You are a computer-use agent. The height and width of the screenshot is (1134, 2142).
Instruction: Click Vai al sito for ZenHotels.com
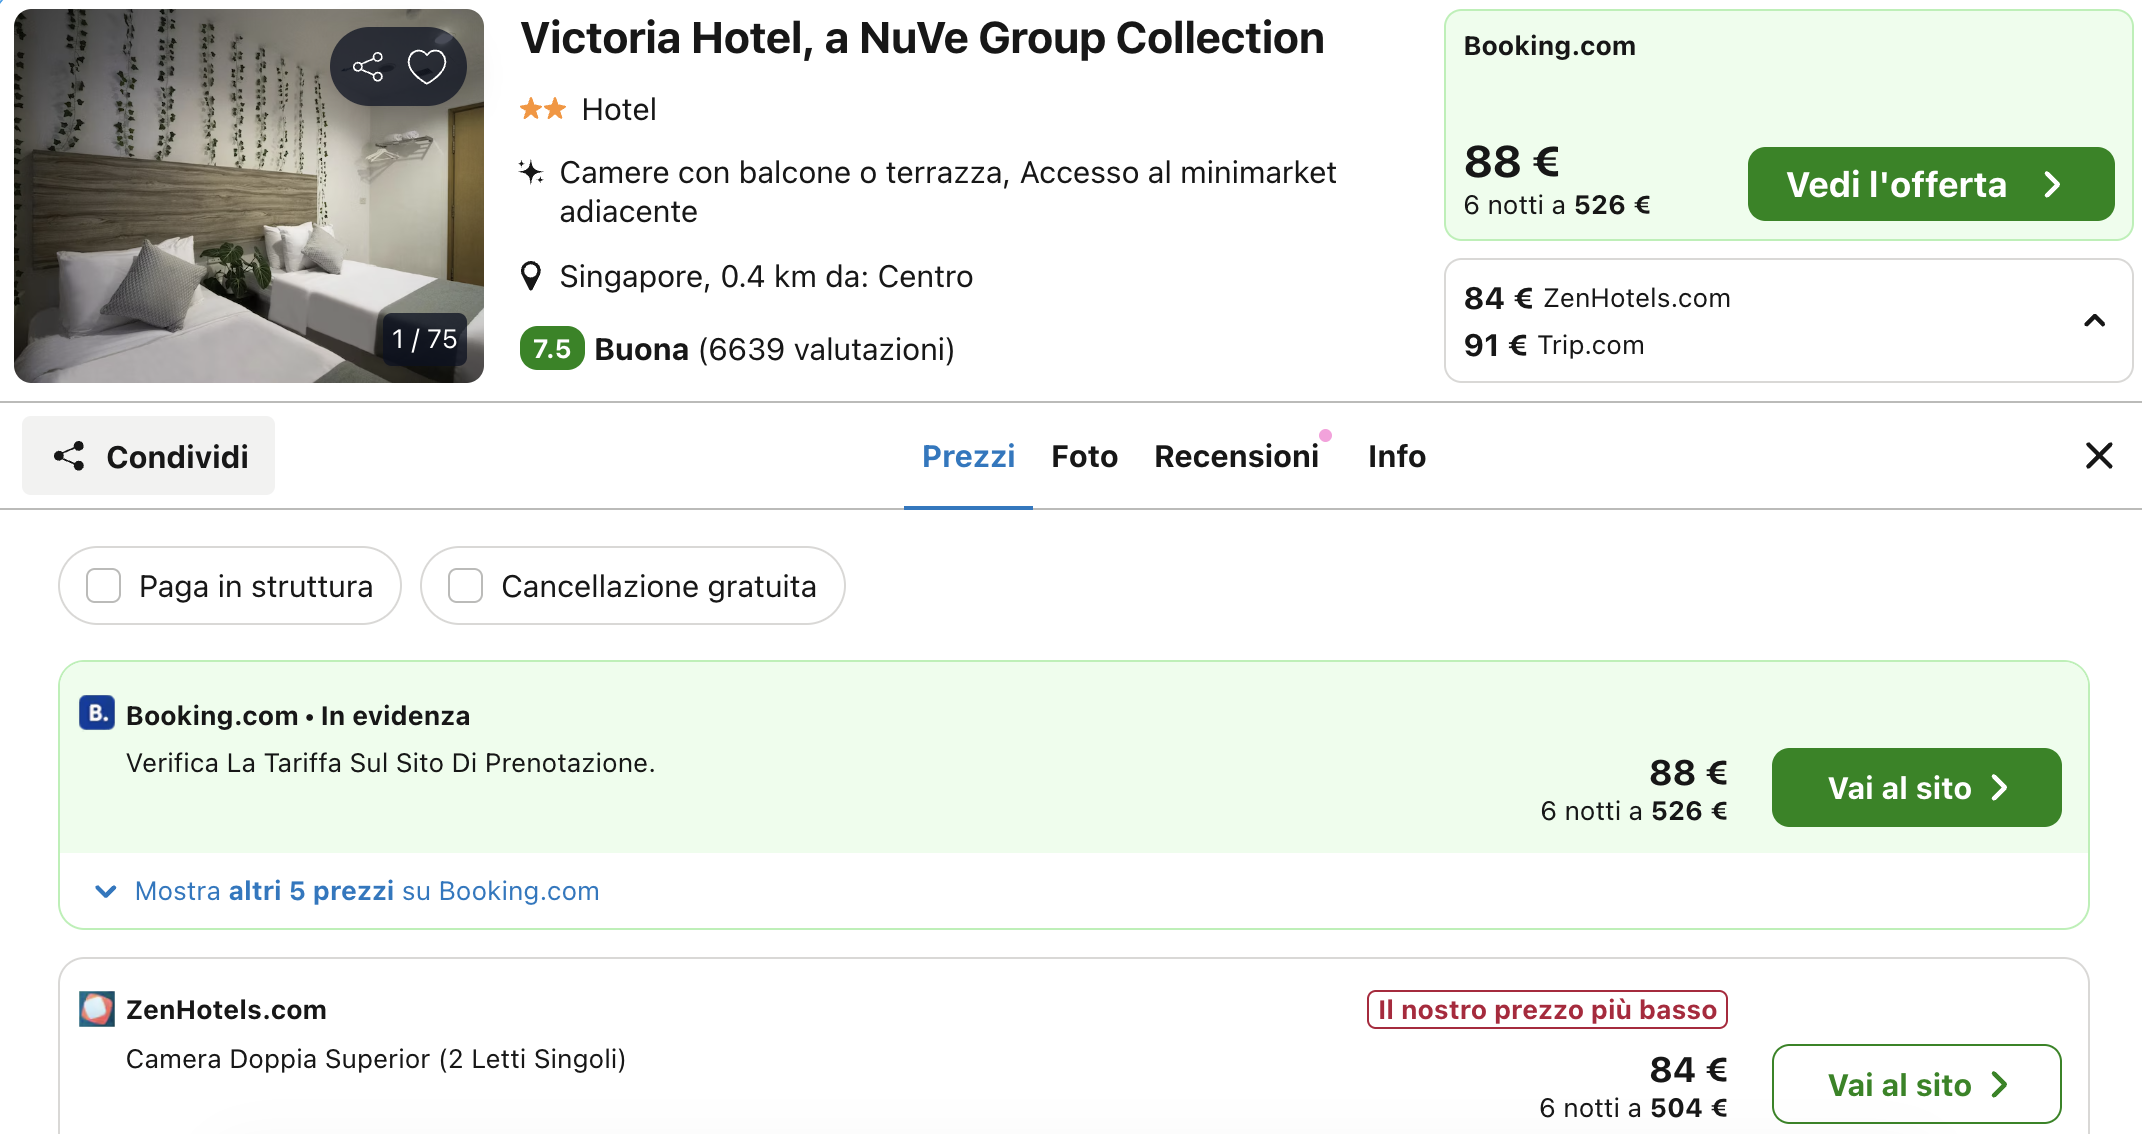point(1915,1084)
